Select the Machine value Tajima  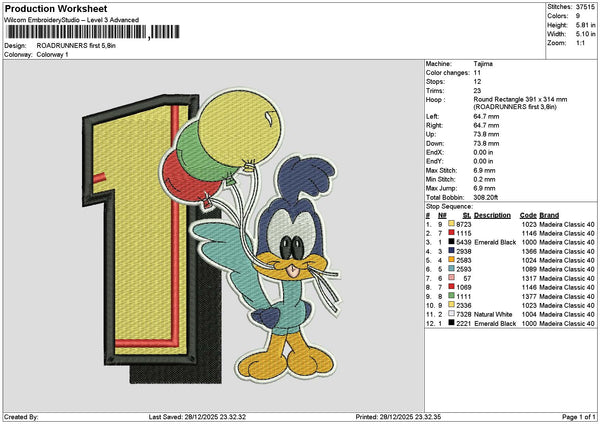[483, 64]
